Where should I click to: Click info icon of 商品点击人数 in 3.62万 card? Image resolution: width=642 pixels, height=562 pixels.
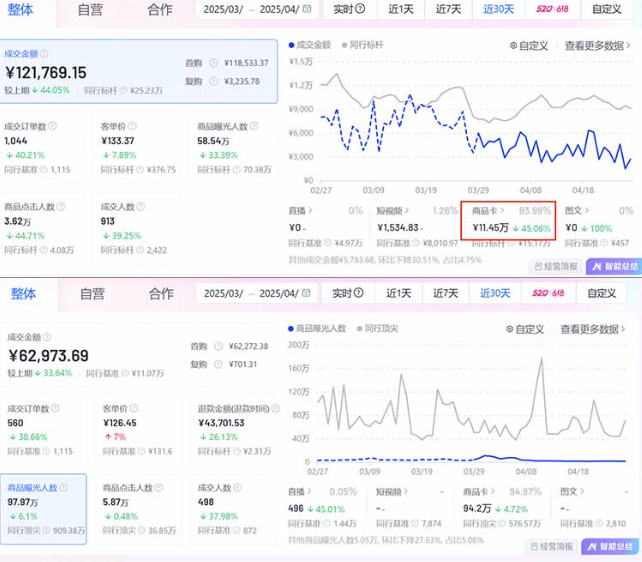click(x=61, y=207)
